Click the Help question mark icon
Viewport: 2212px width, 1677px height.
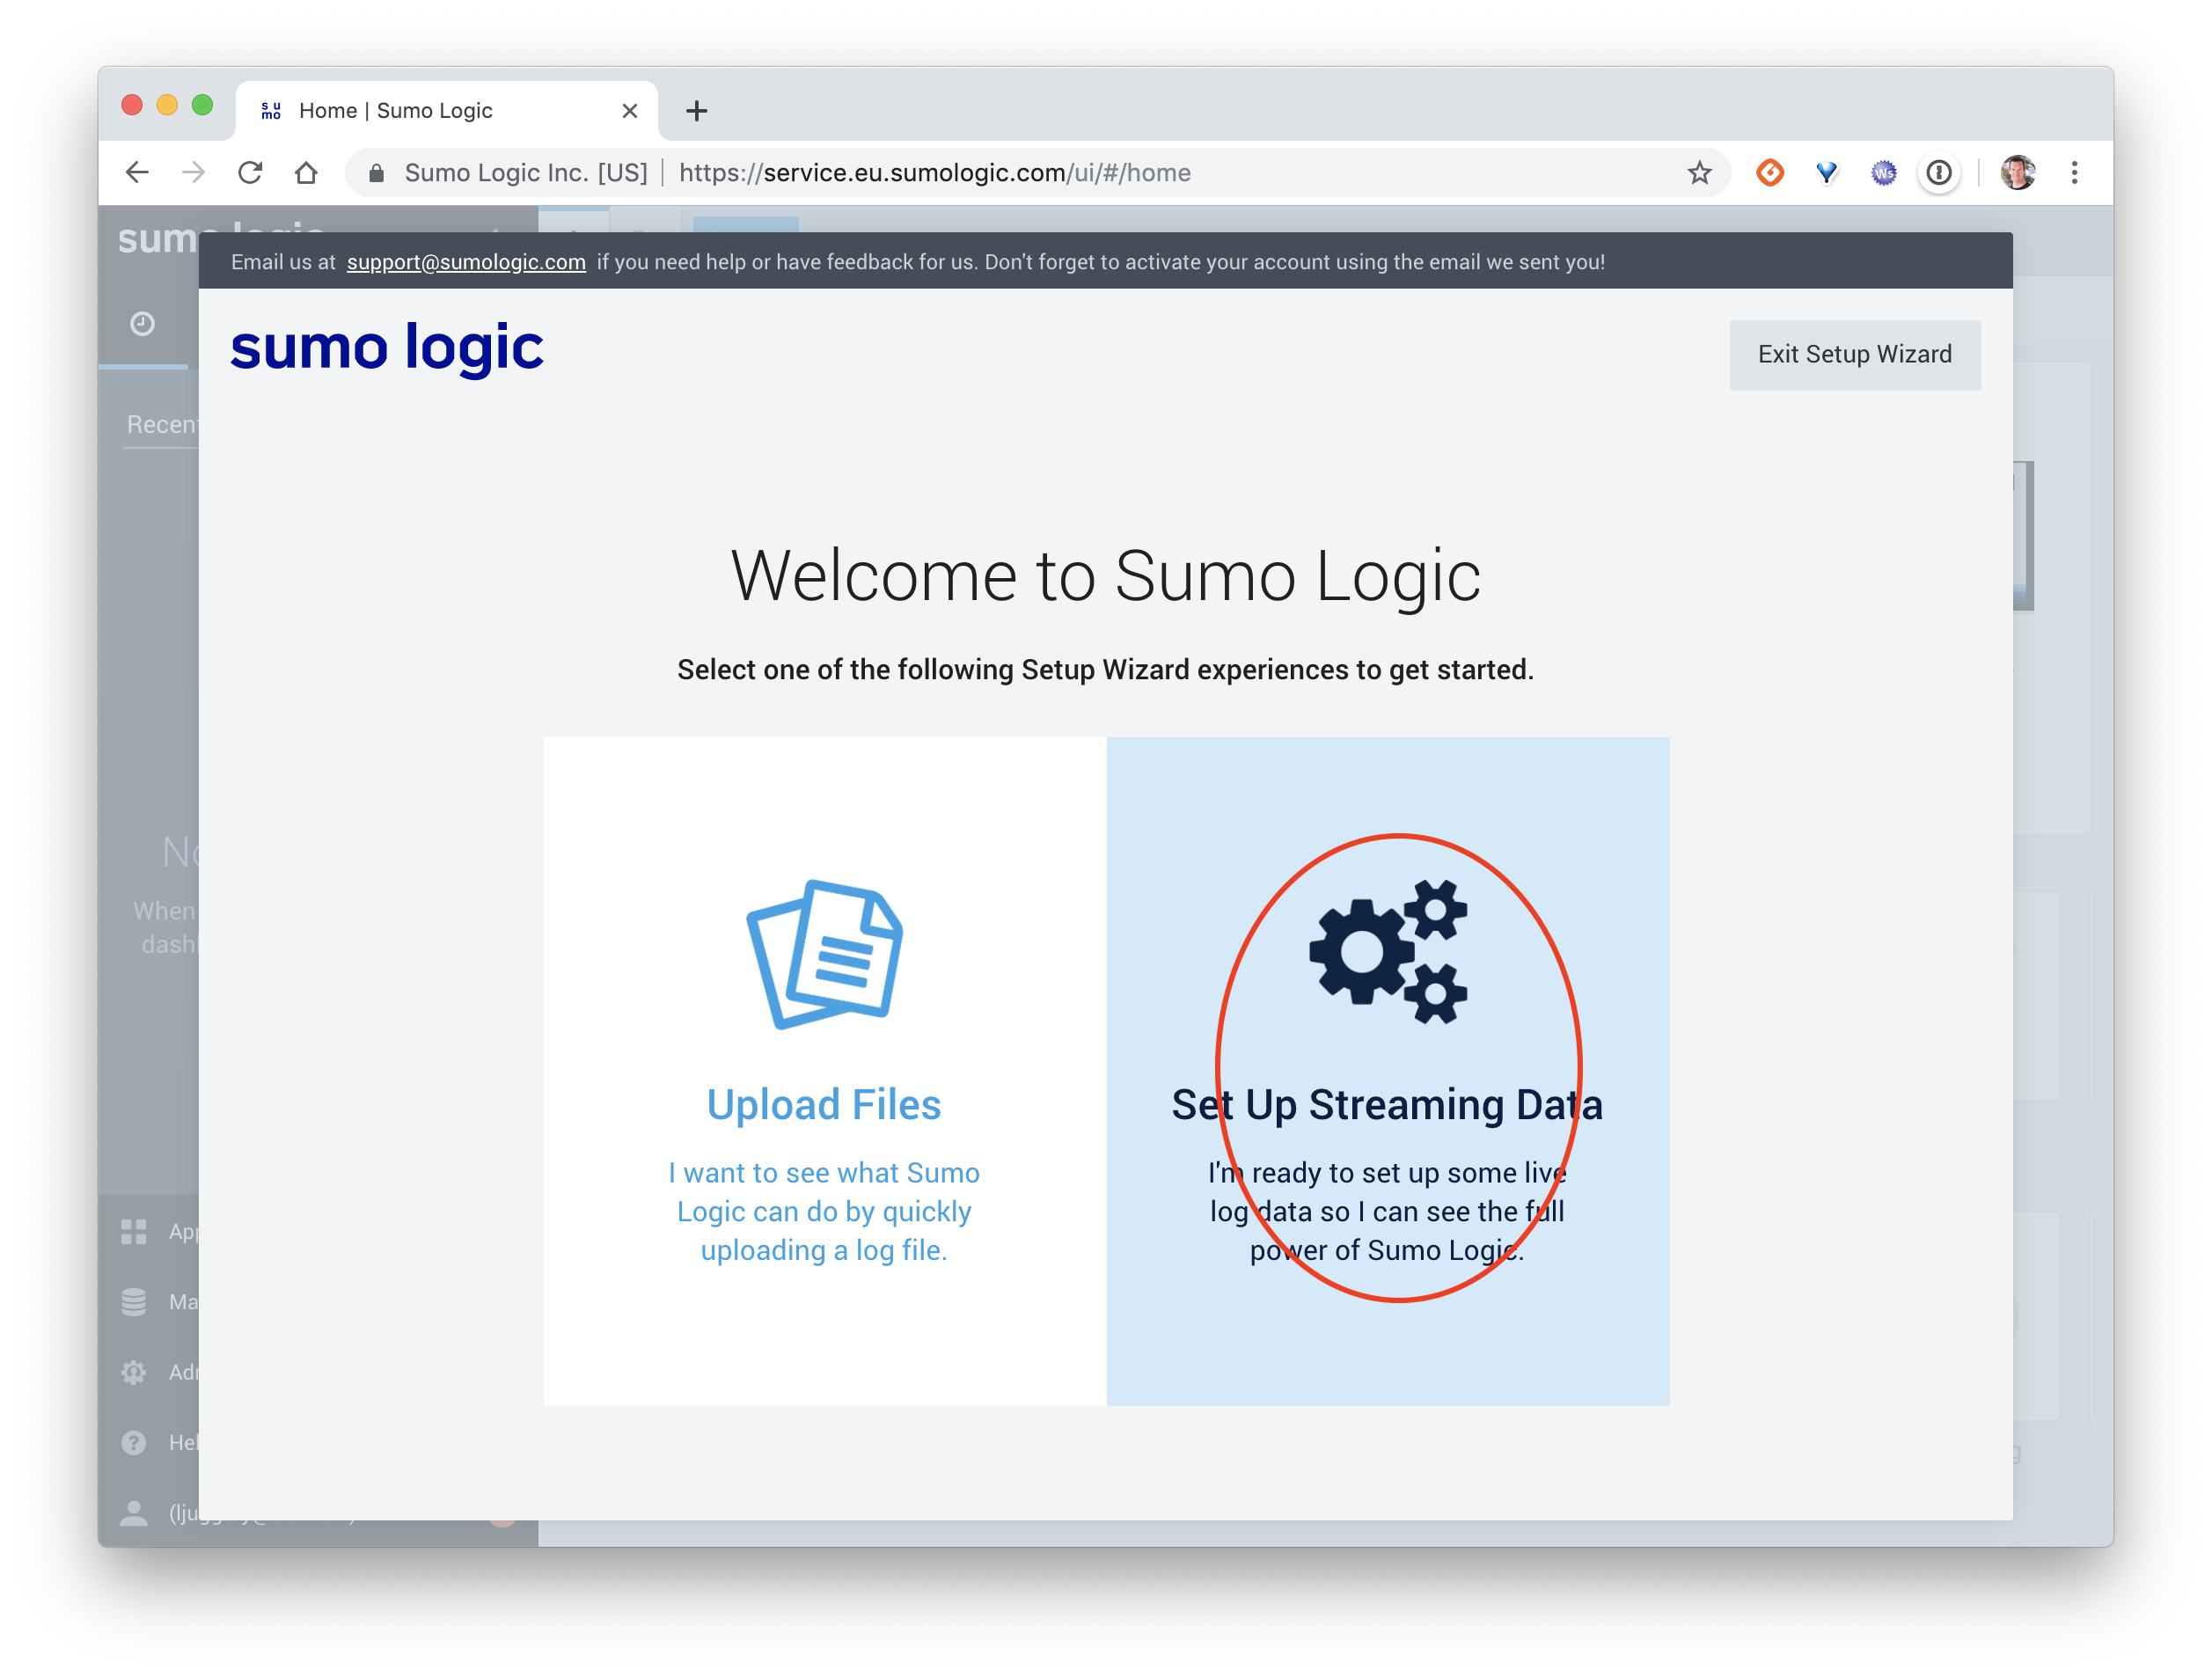[x=133, y=1442]
